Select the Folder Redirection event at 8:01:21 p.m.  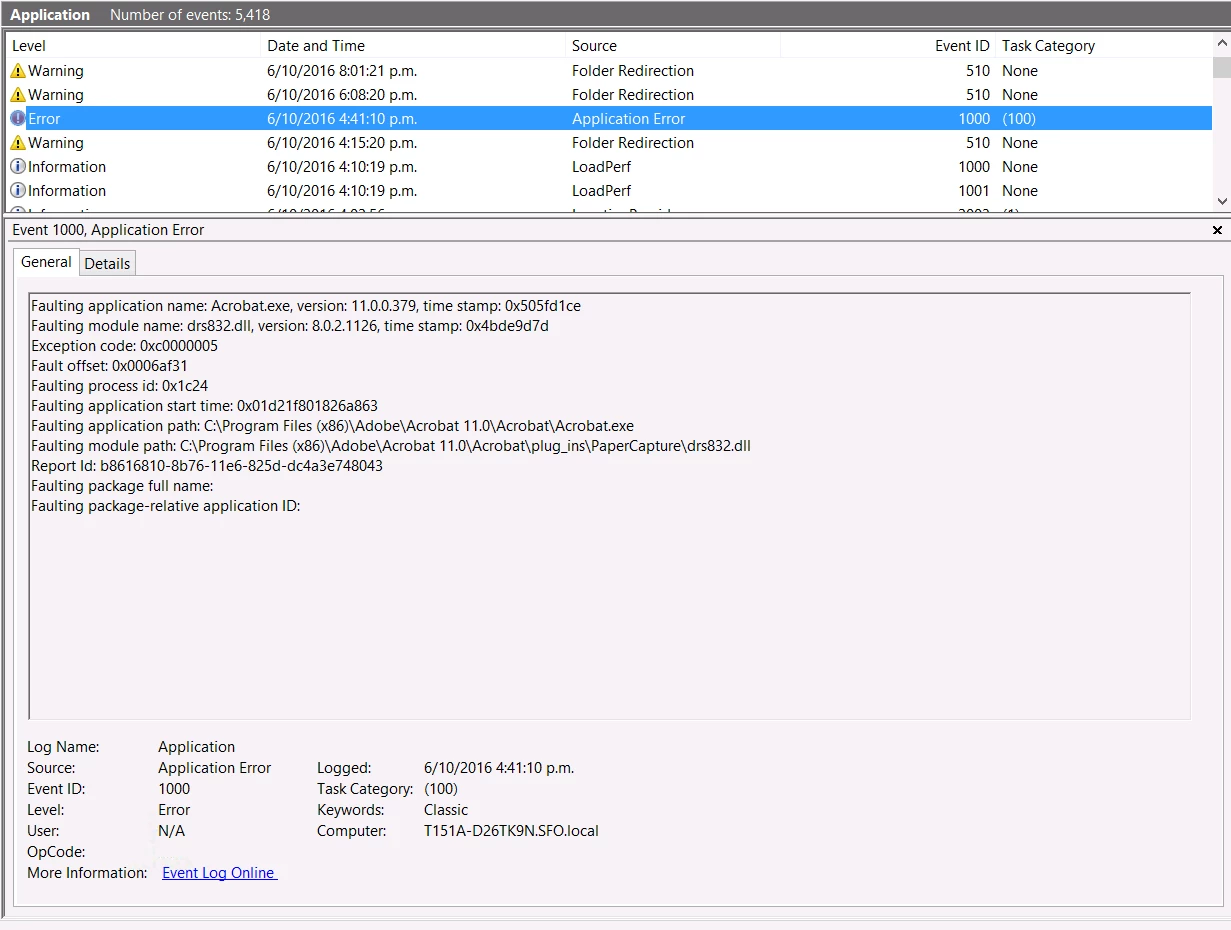point(609,71)
